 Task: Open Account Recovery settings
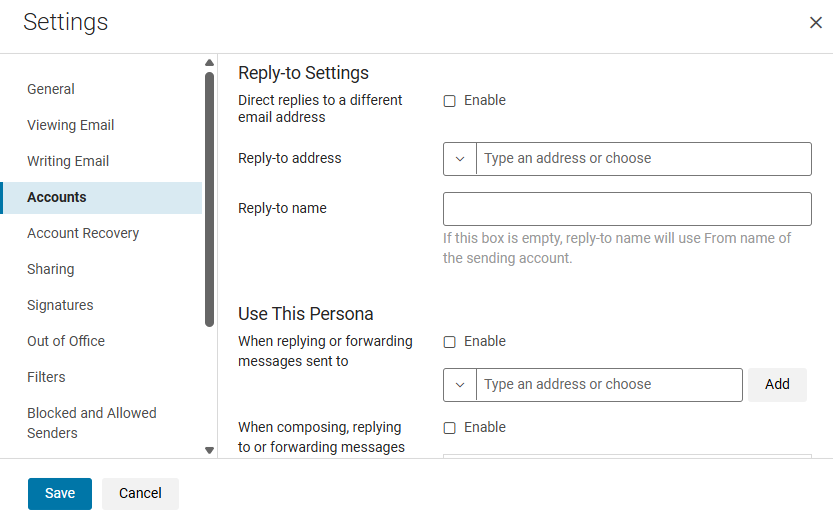pos(83,233)
